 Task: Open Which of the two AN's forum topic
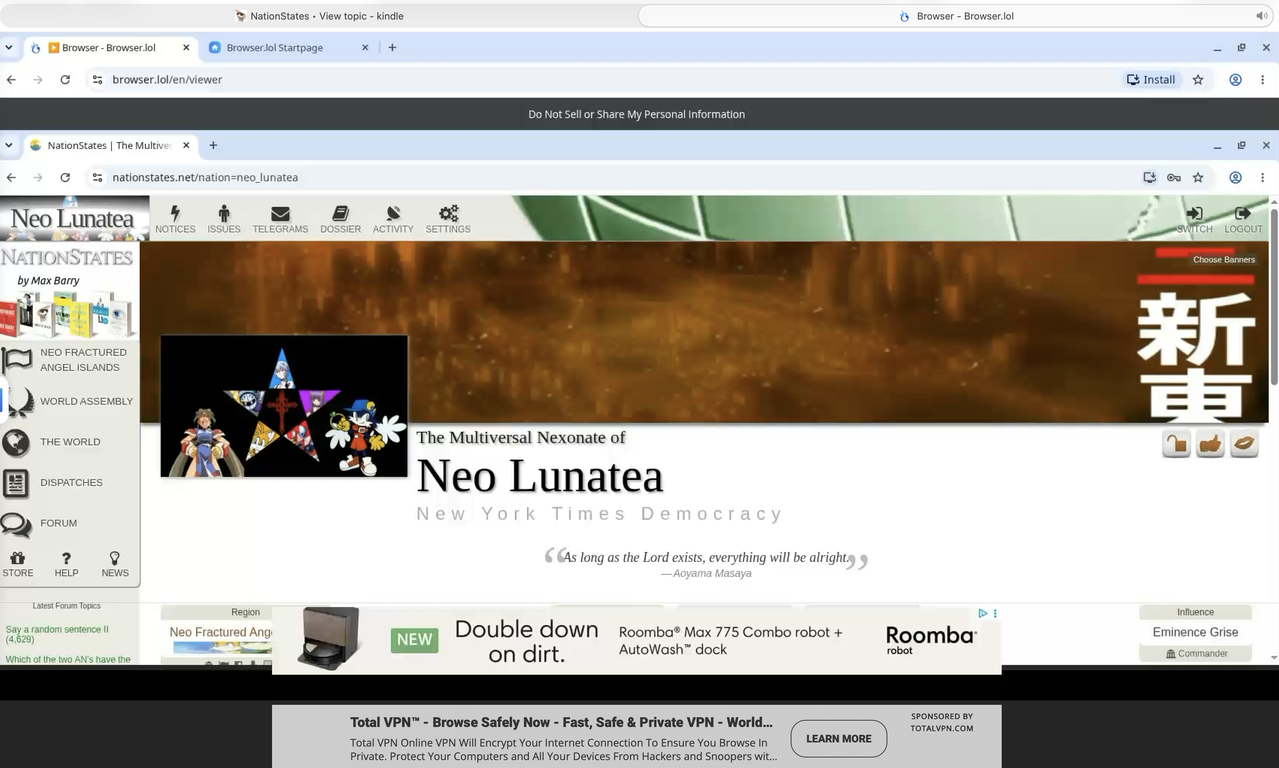pos(68,659)
